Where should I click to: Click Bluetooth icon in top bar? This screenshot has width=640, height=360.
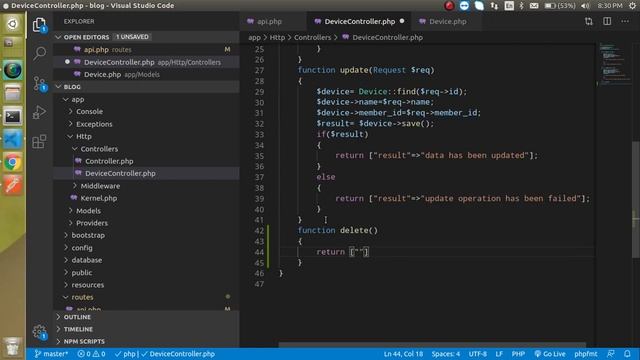[x=522, y=6]
